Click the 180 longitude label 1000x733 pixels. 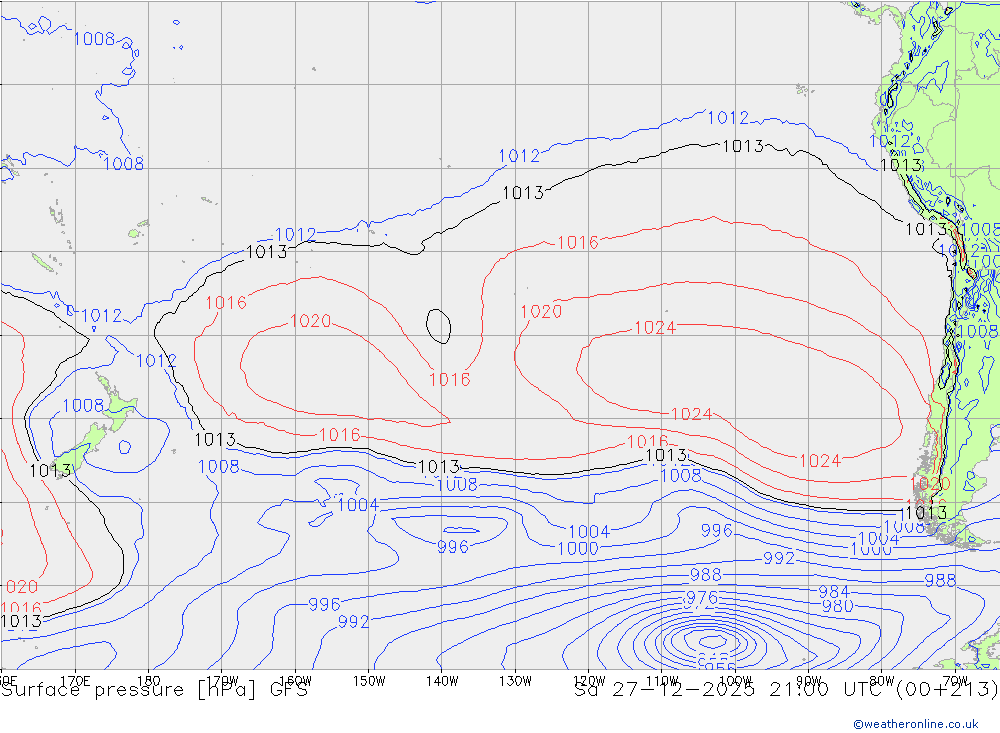tap(149, 681)
